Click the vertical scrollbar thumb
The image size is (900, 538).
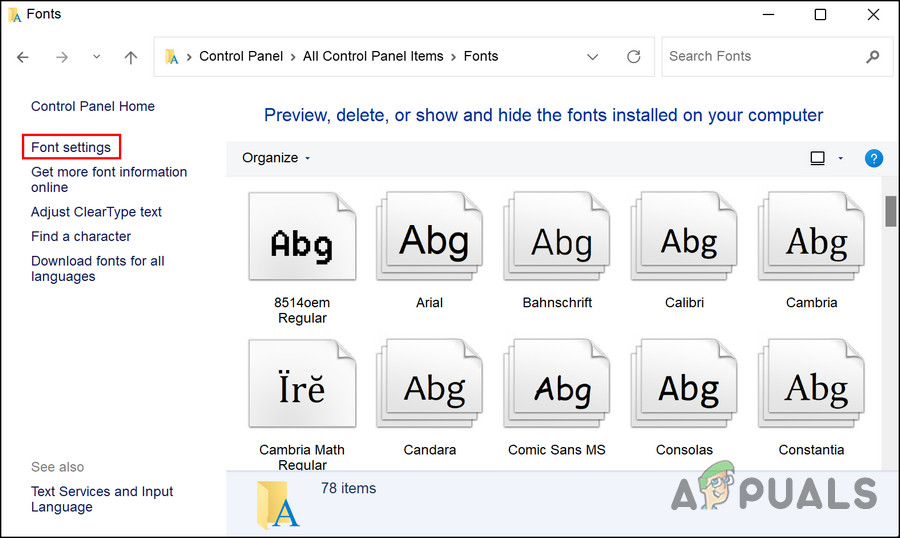[891, 211]
